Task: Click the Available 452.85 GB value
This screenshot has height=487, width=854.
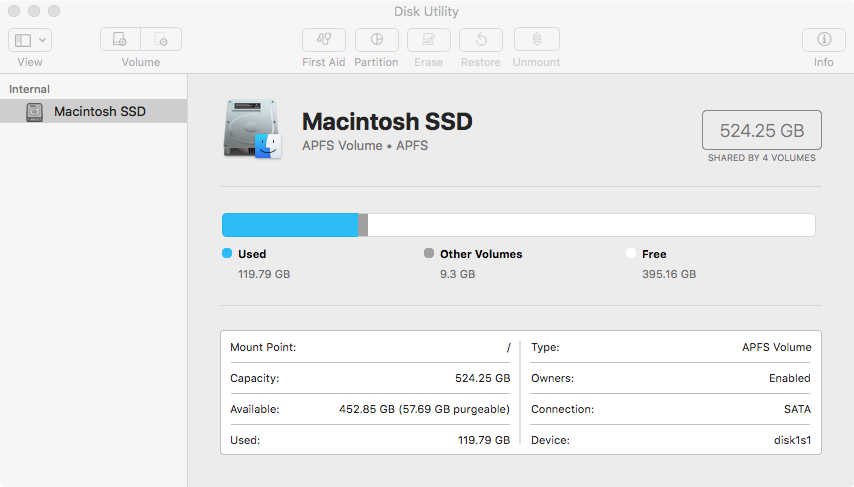Action: point(424,409)
